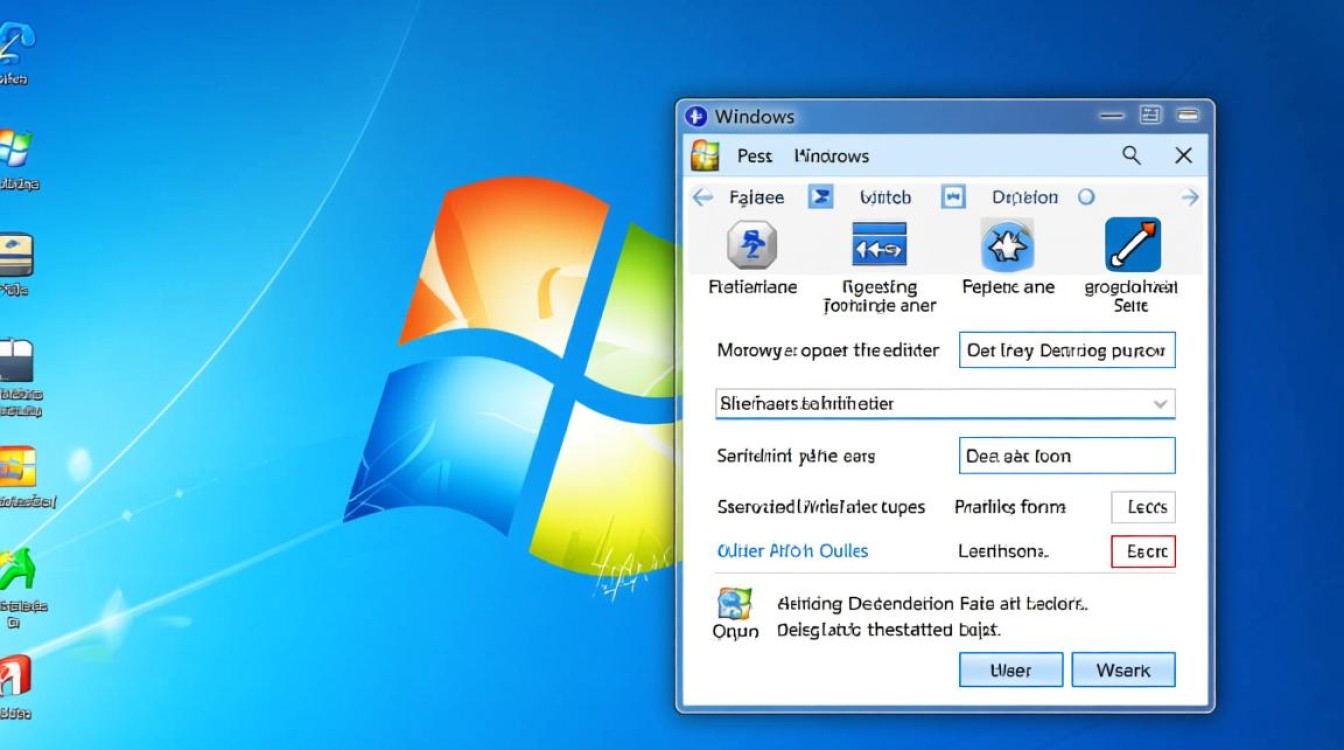
Task: Follow the blue Oulier Afoh Oulles link
Action: click(792, 551)
